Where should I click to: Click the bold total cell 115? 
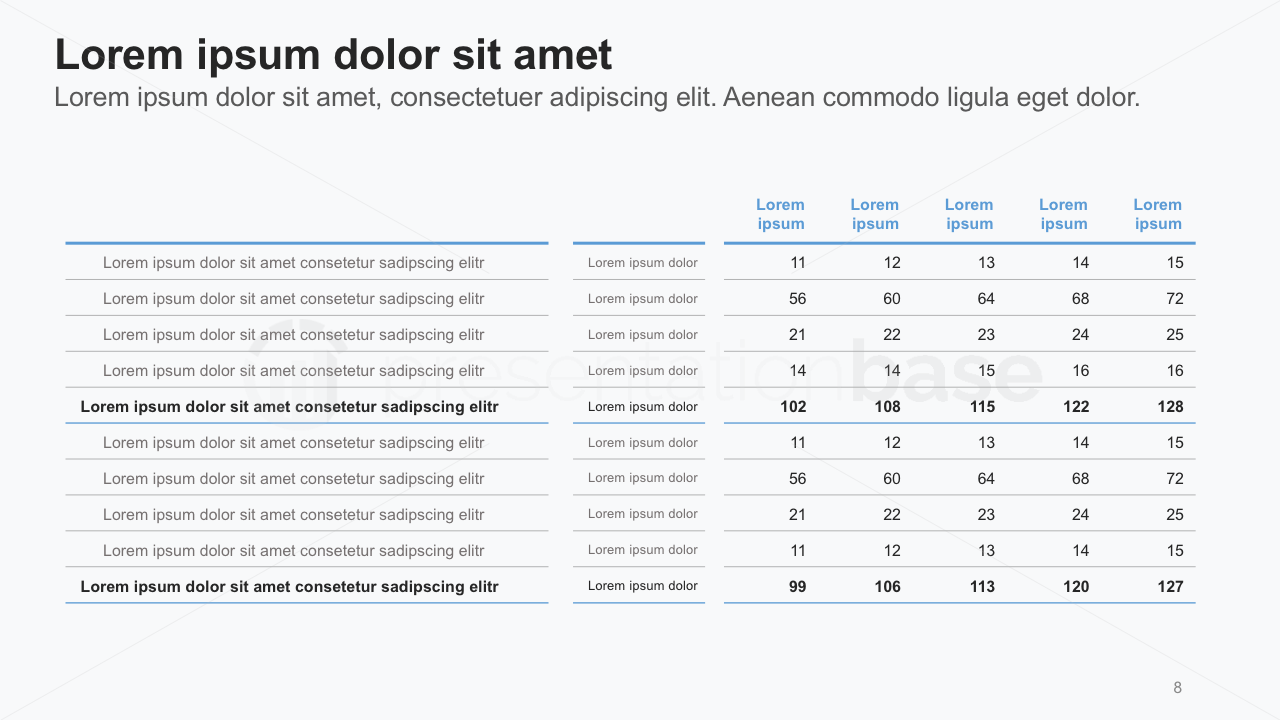982,407
